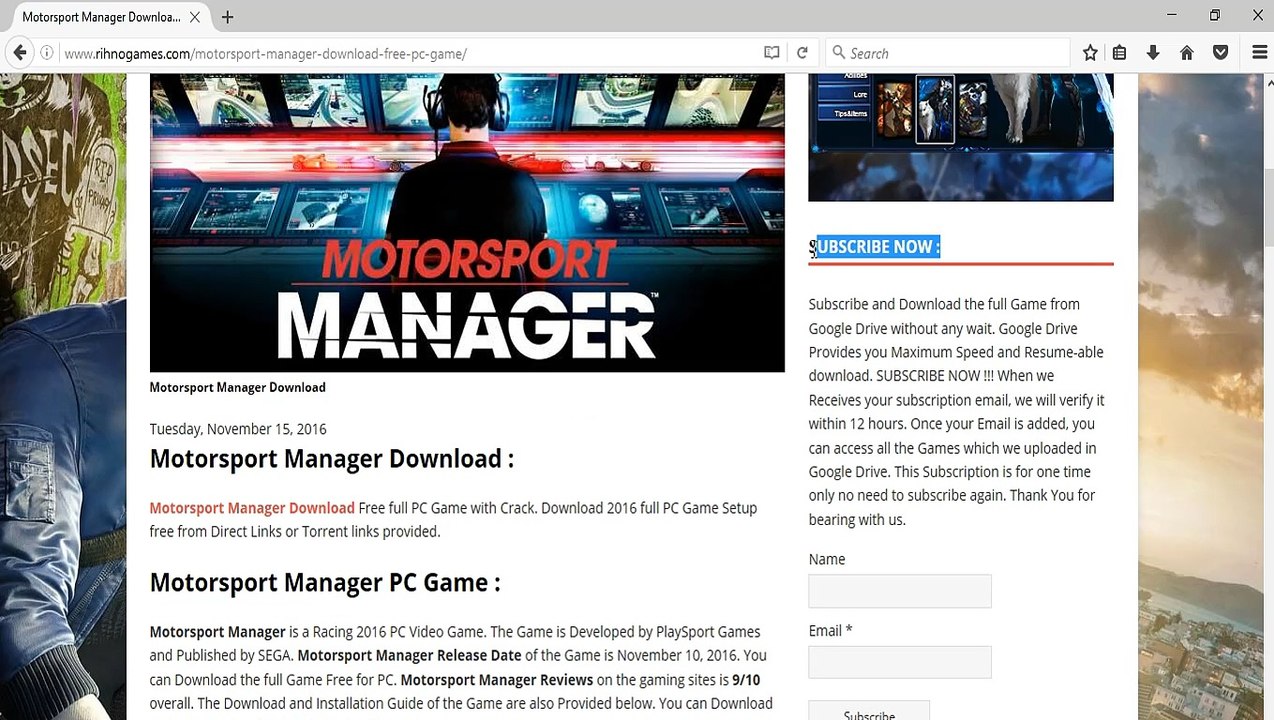Click the bold 'Motorsport Manager Release Date' text
1274x720 pixels.
[x=409, y=656]
